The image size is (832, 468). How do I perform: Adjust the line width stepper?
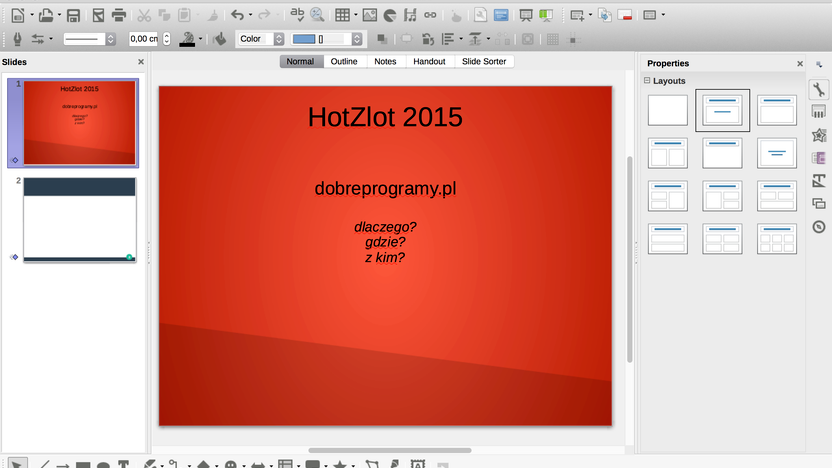(x=167, y=39)
